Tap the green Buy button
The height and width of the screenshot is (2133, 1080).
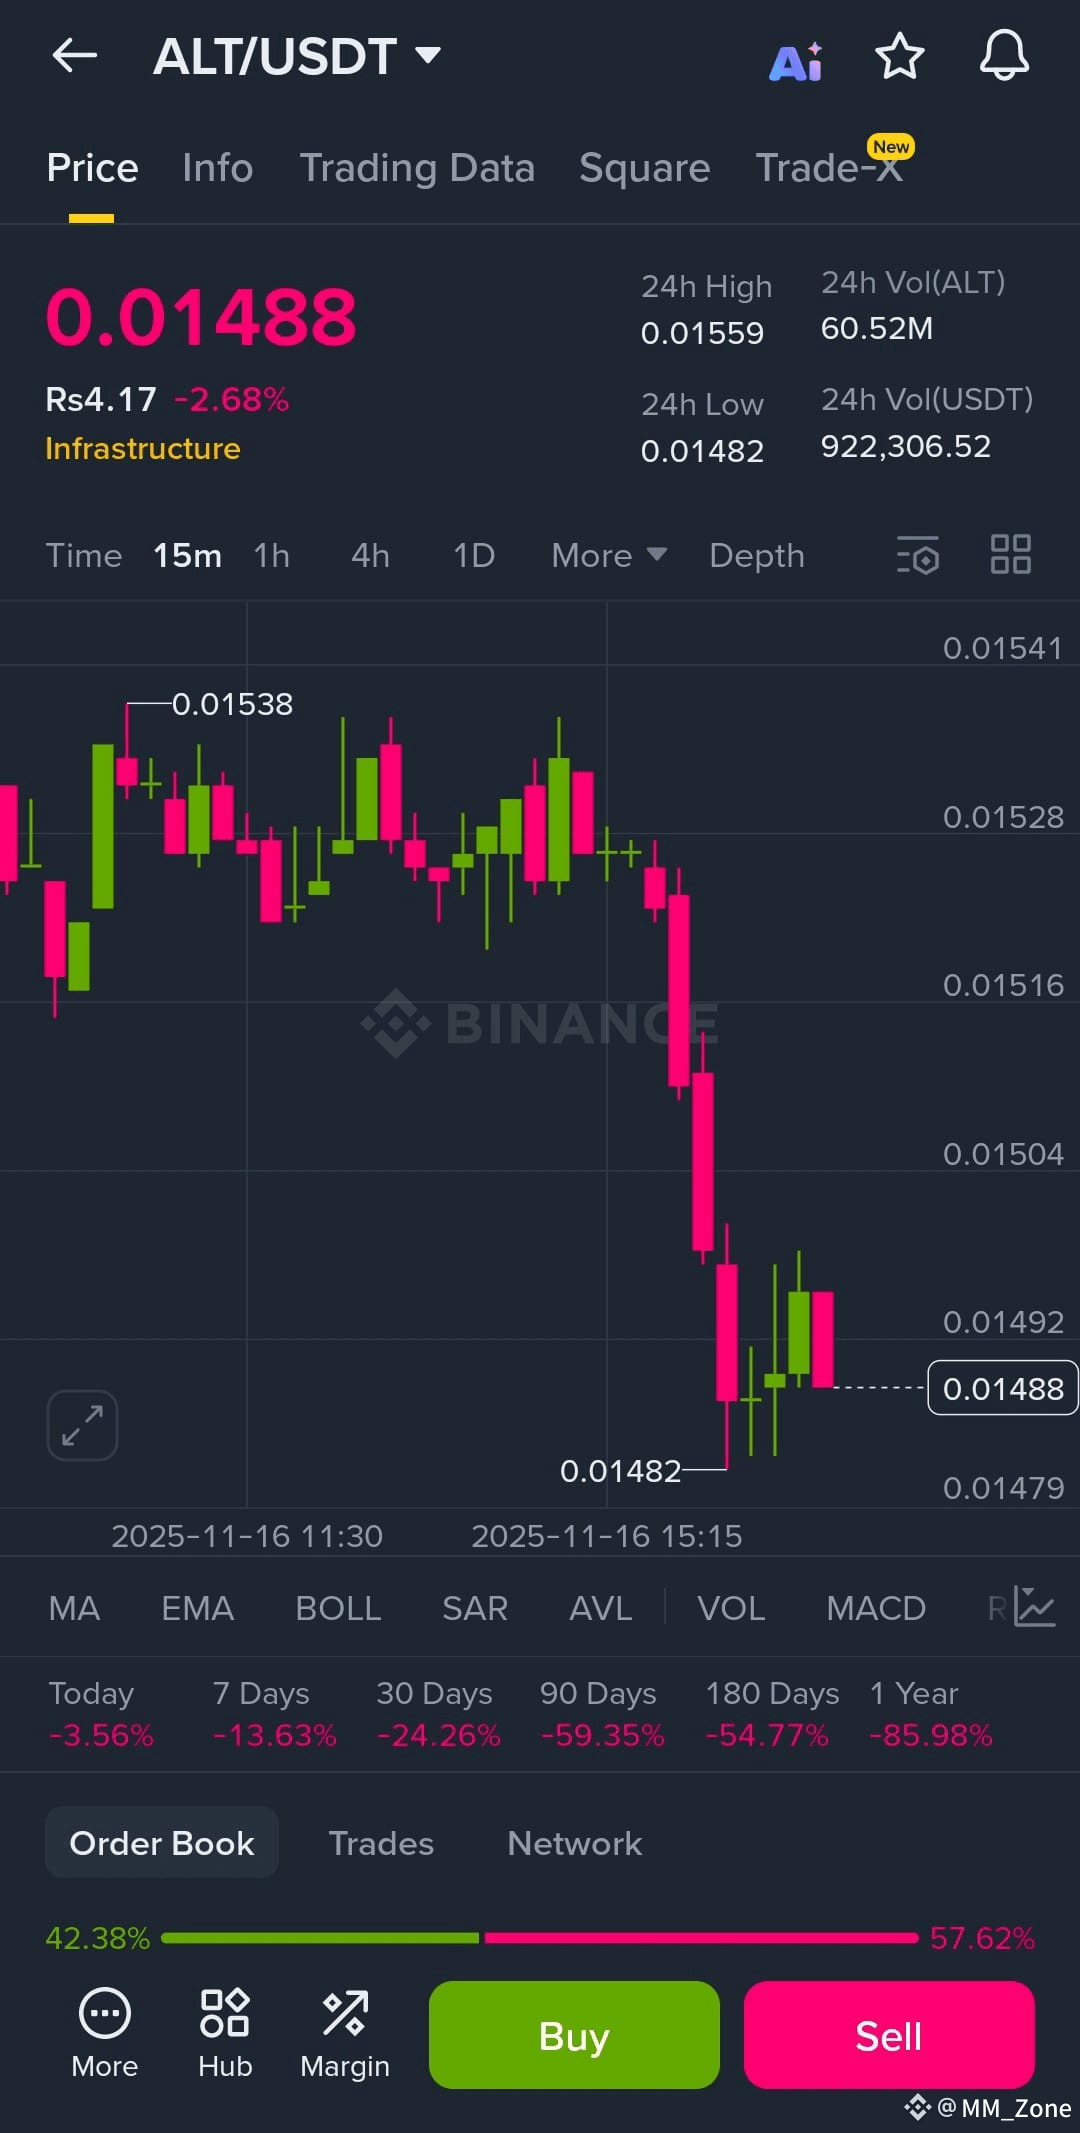(574, 2035)
